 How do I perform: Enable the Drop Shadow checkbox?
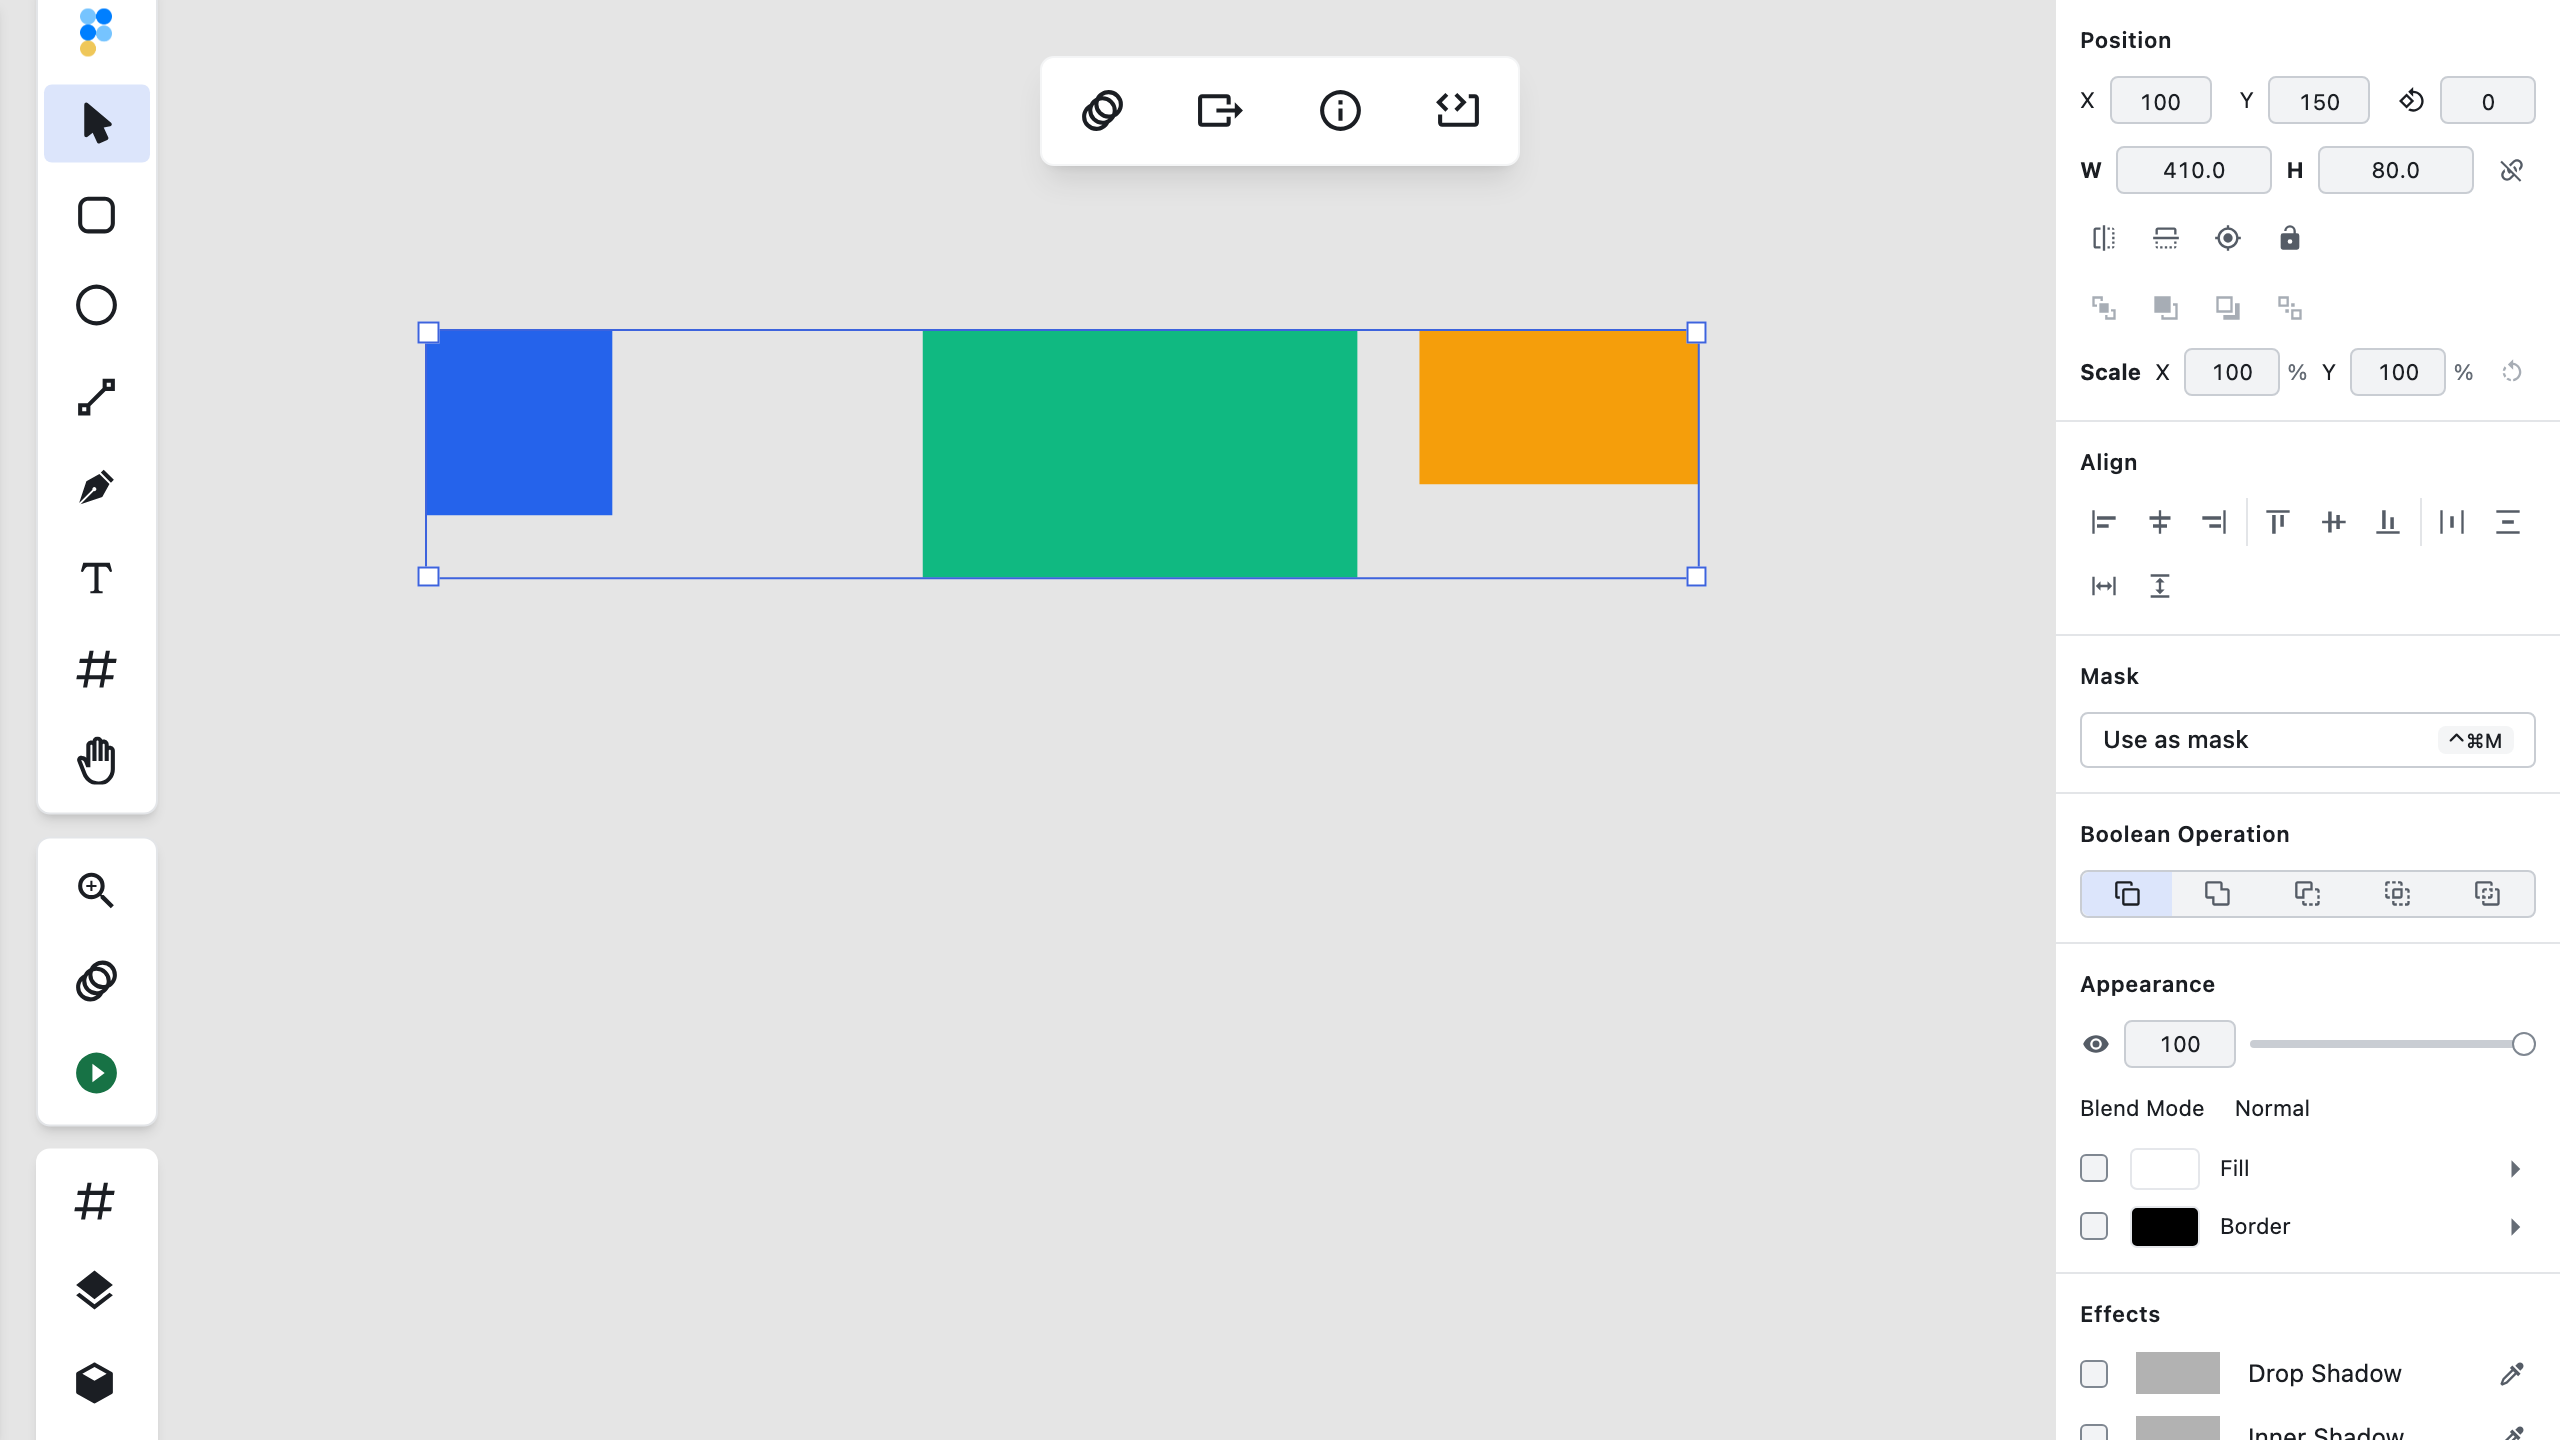[x=2094, y=1374]
